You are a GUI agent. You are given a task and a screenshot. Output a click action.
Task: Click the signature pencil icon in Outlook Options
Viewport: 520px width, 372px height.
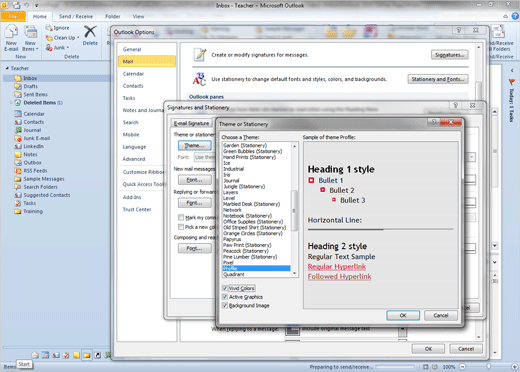coord(200,54)
